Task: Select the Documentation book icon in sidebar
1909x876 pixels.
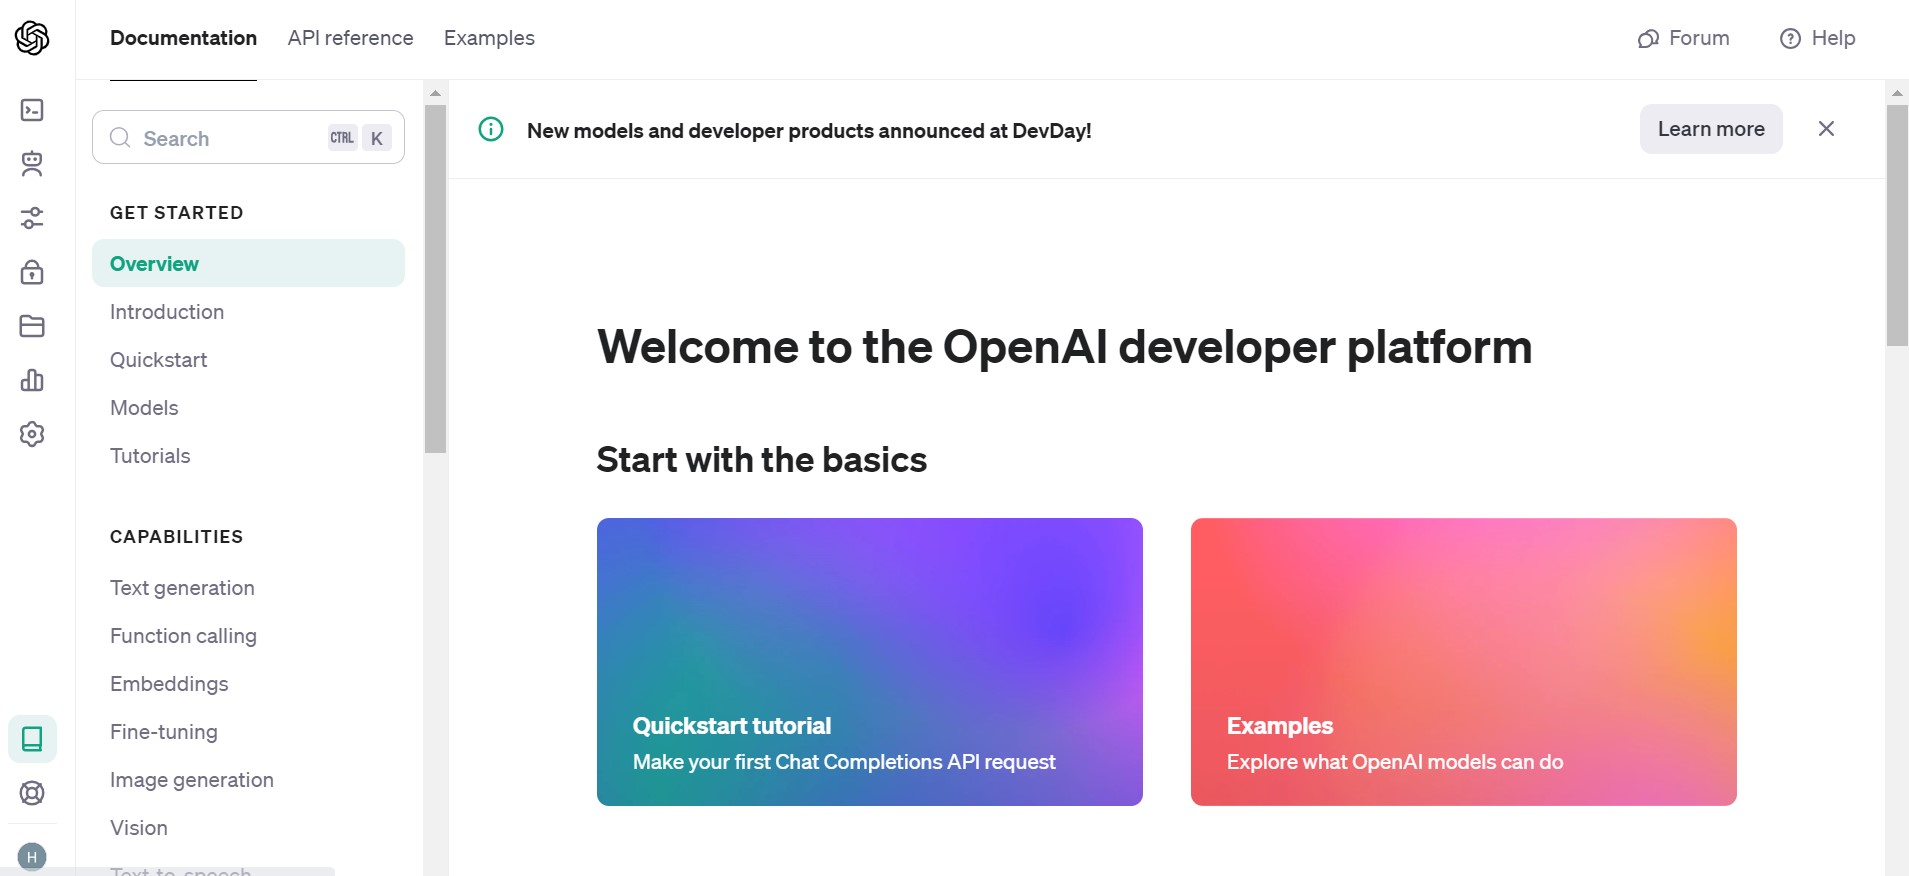Action: click(32, 739)
